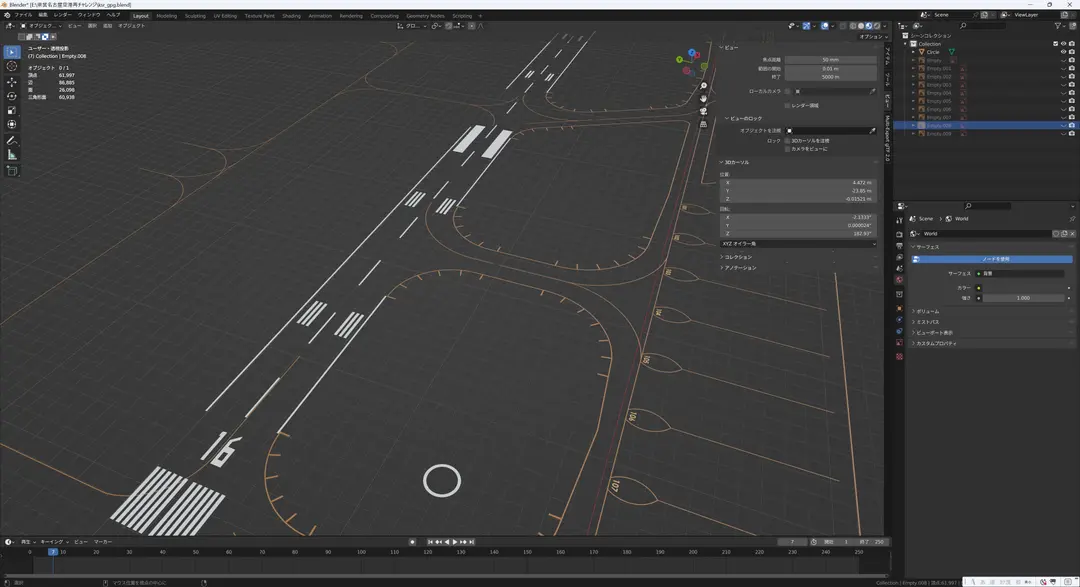Select the Move tool in the left toolbar
1080x587 pixels.
click(12, 81)
